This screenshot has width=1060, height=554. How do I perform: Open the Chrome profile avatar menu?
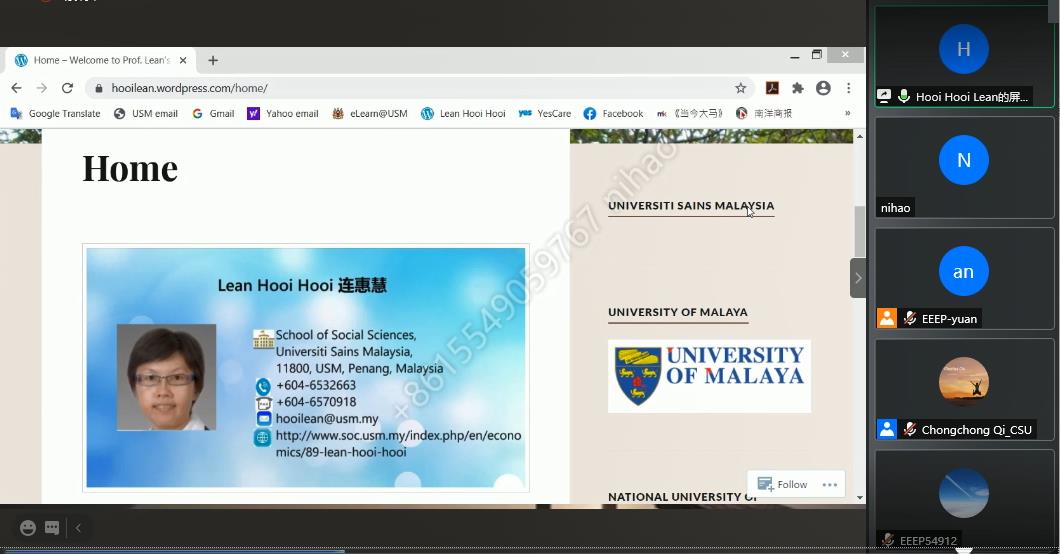pyautogui.click(x=823, y=88)
